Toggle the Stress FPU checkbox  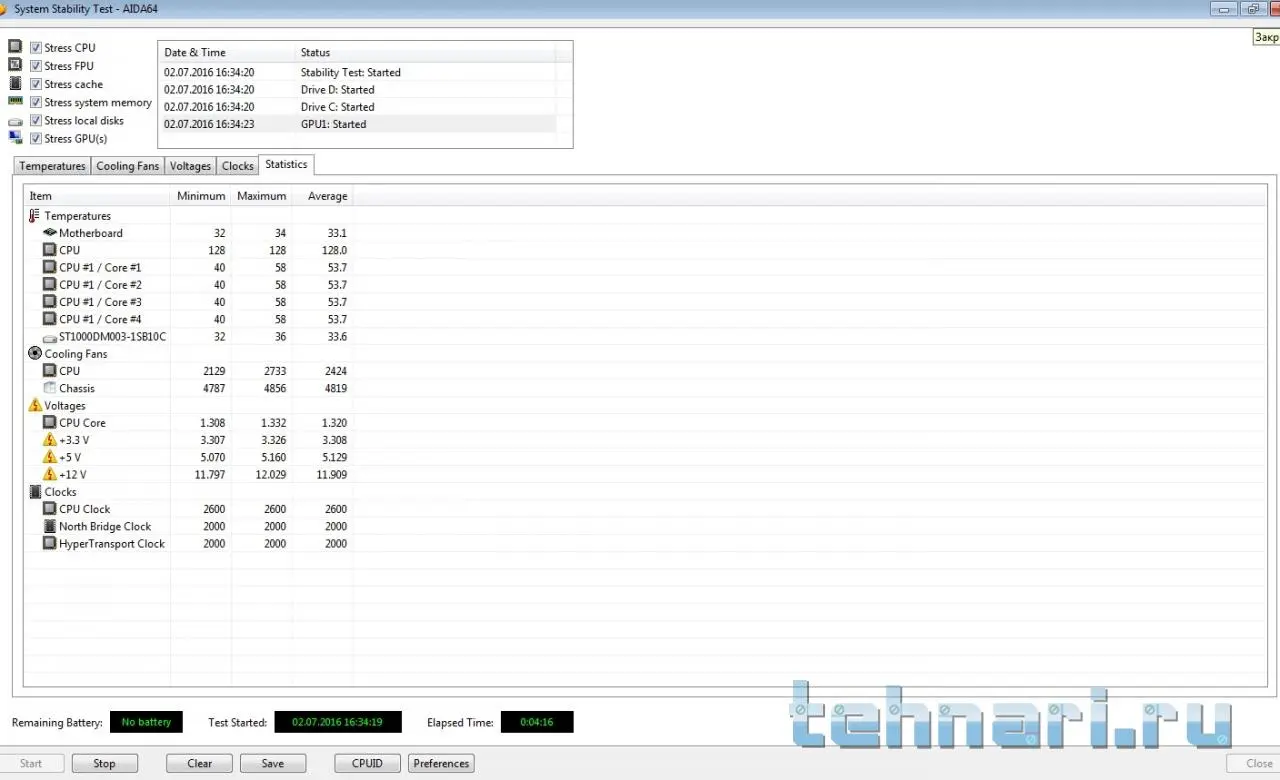36,66
